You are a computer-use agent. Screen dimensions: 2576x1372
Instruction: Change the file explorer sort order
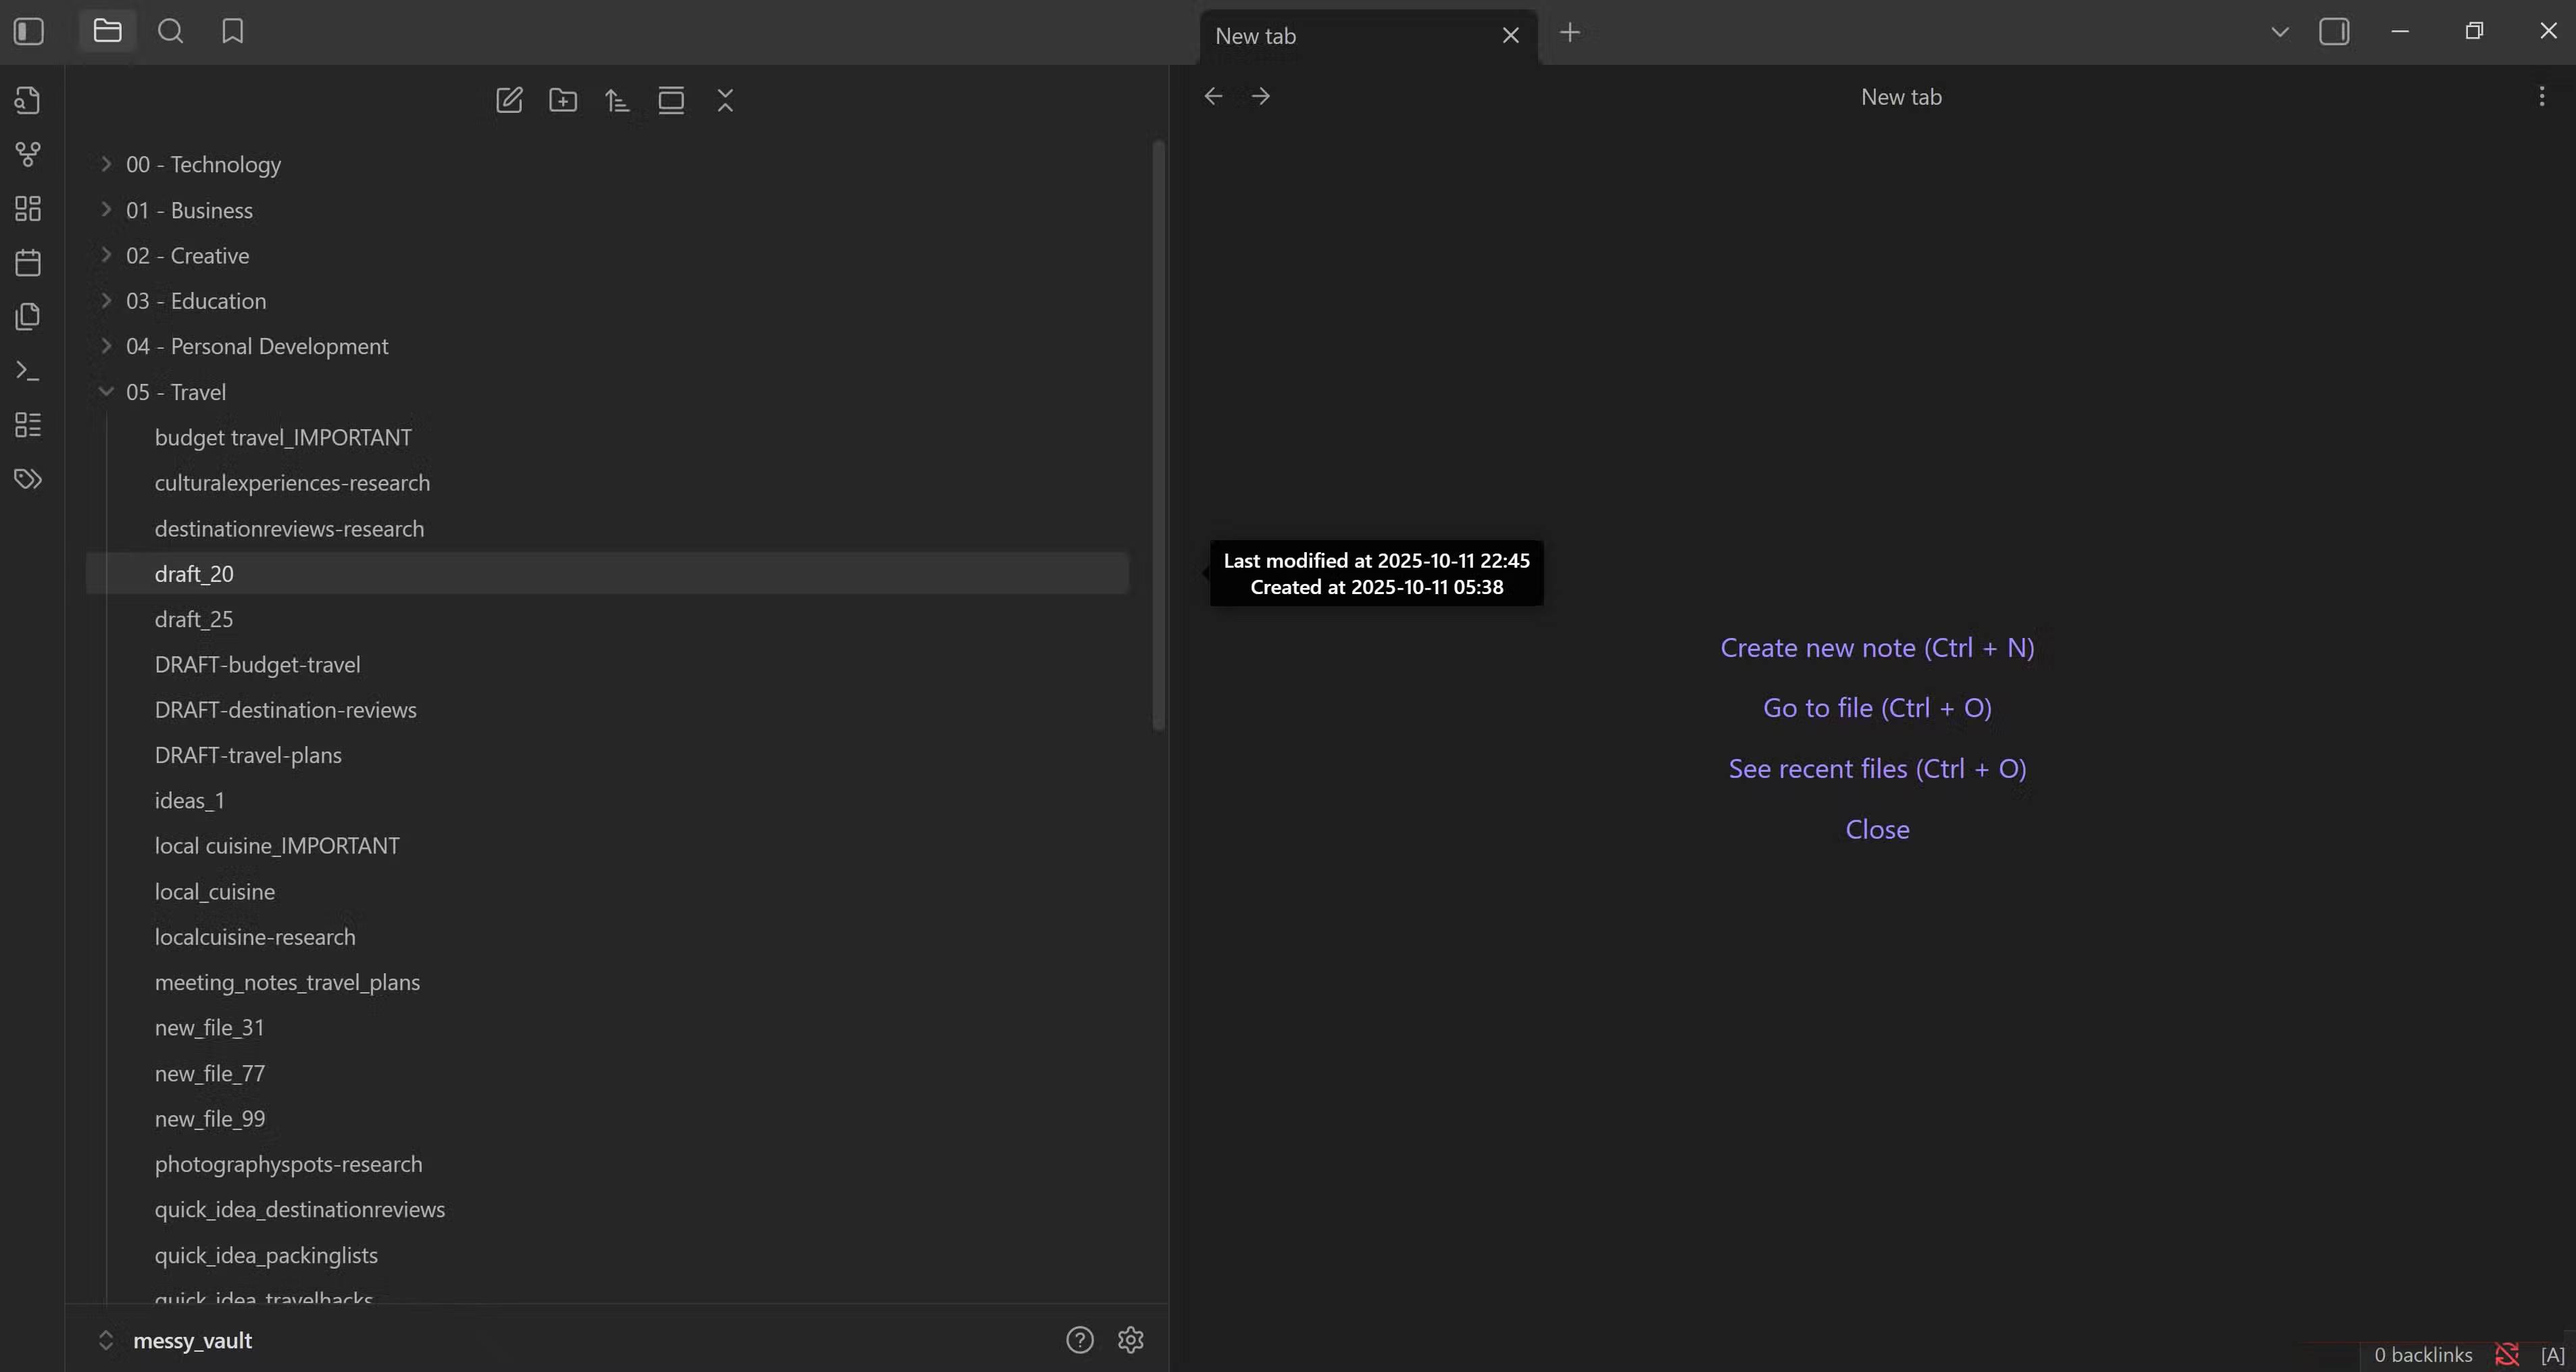click(617, 100)
